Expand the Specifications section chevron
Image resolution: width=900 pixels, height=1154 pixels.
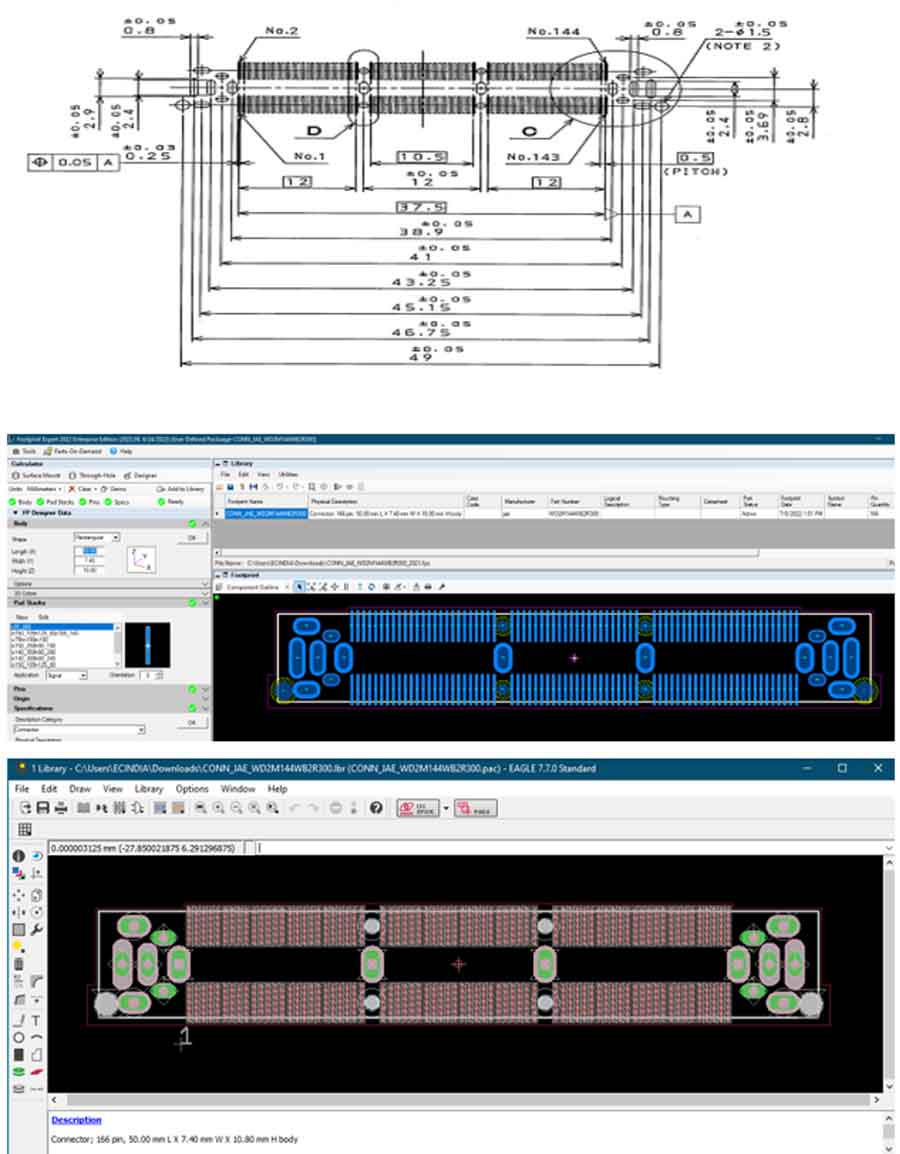click(205, 708)
